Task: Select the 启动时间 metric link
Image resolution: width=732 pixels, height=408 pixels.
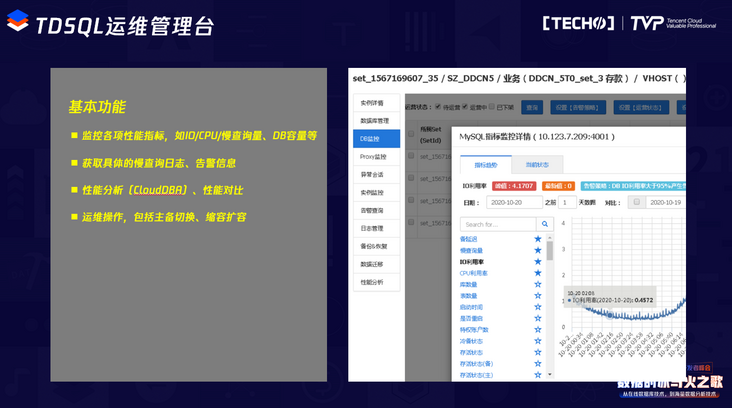Action: 471,307
